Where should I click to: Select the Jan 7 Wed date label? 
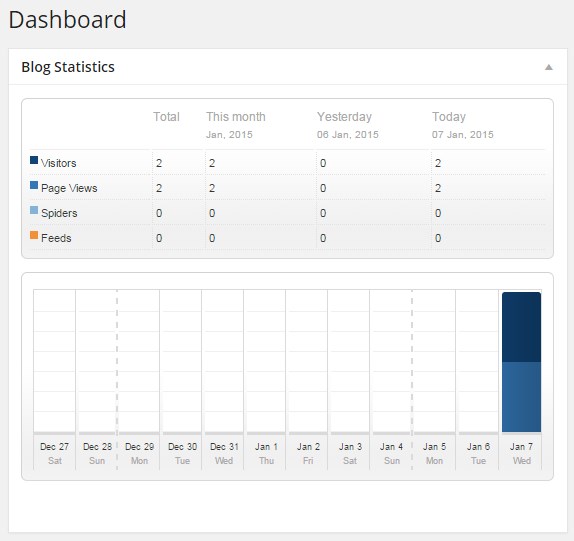(x=521, y=454)
